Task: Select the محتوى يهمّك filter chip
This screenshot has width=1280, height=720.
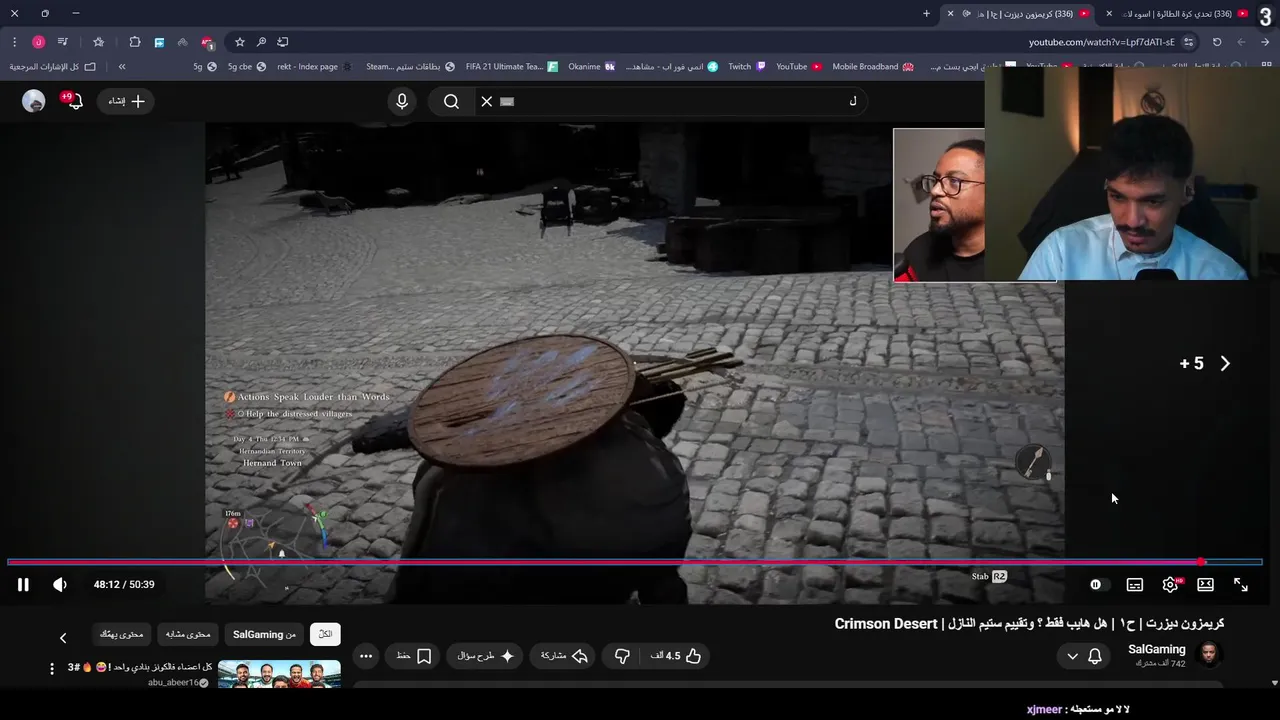Action: [x=121, y=634]
